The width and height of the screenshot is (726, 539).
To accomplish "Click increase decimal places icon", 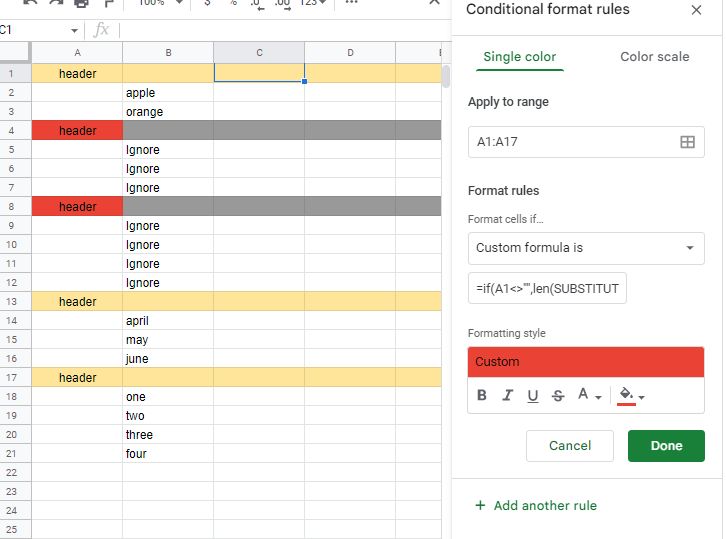I will [x=282, y=4].
